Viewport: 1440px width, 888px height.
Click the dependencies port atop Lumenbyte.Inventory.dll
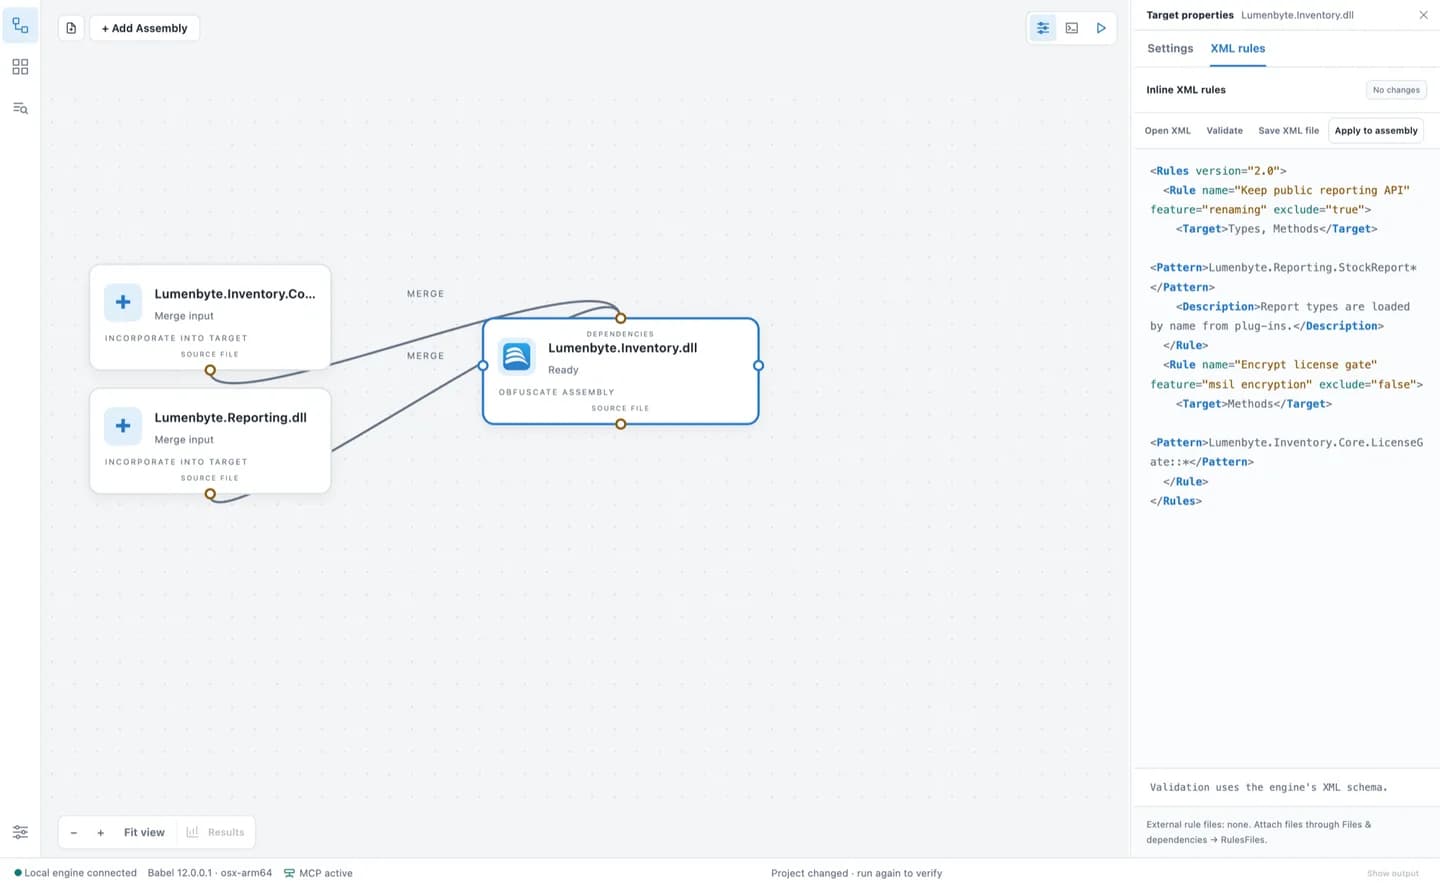(x=621, y=318)
